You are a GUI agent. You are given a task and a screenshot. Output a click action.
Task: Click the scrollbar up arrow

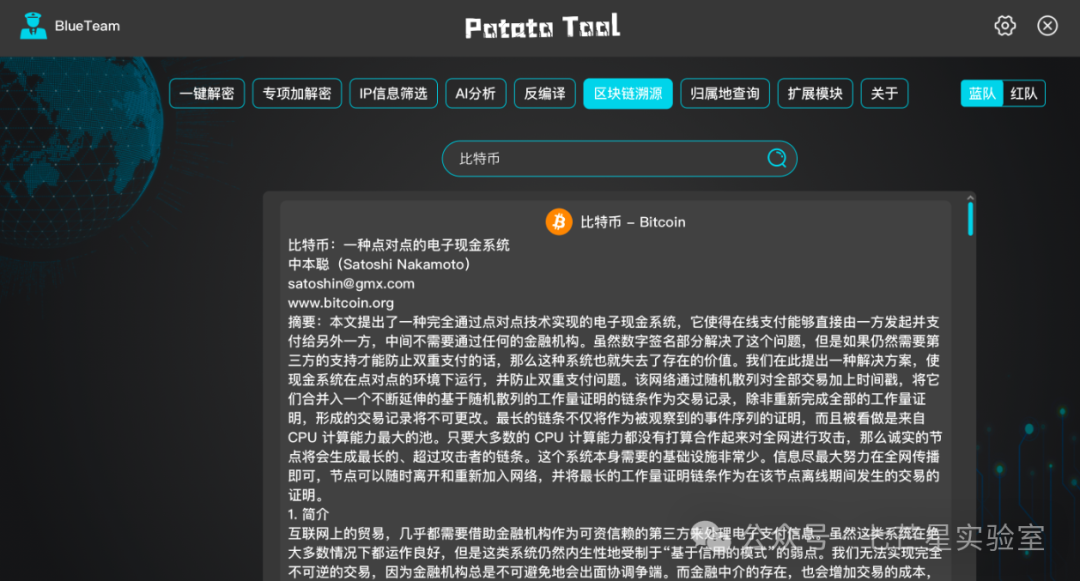coord(970,198)
